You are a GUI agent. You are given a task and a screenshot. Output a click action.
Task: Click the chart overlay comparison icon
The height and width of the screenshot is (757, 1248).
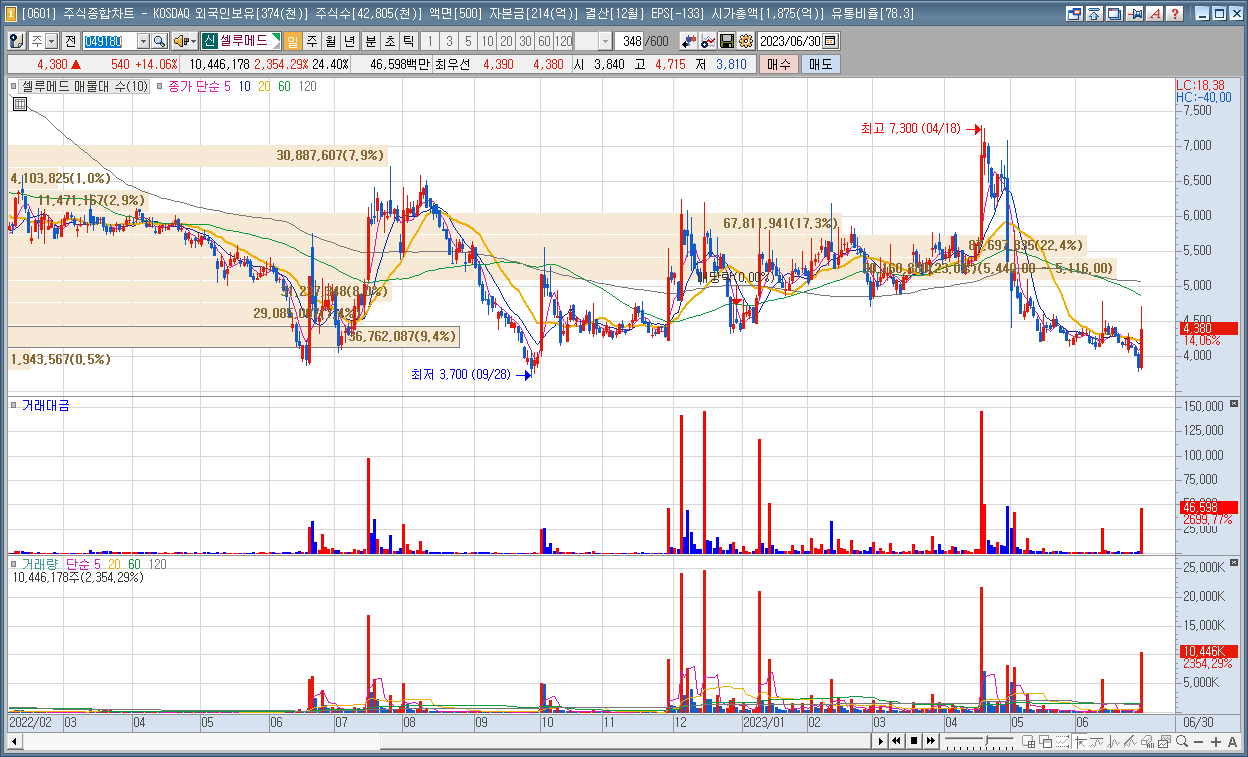click(708, 41)
